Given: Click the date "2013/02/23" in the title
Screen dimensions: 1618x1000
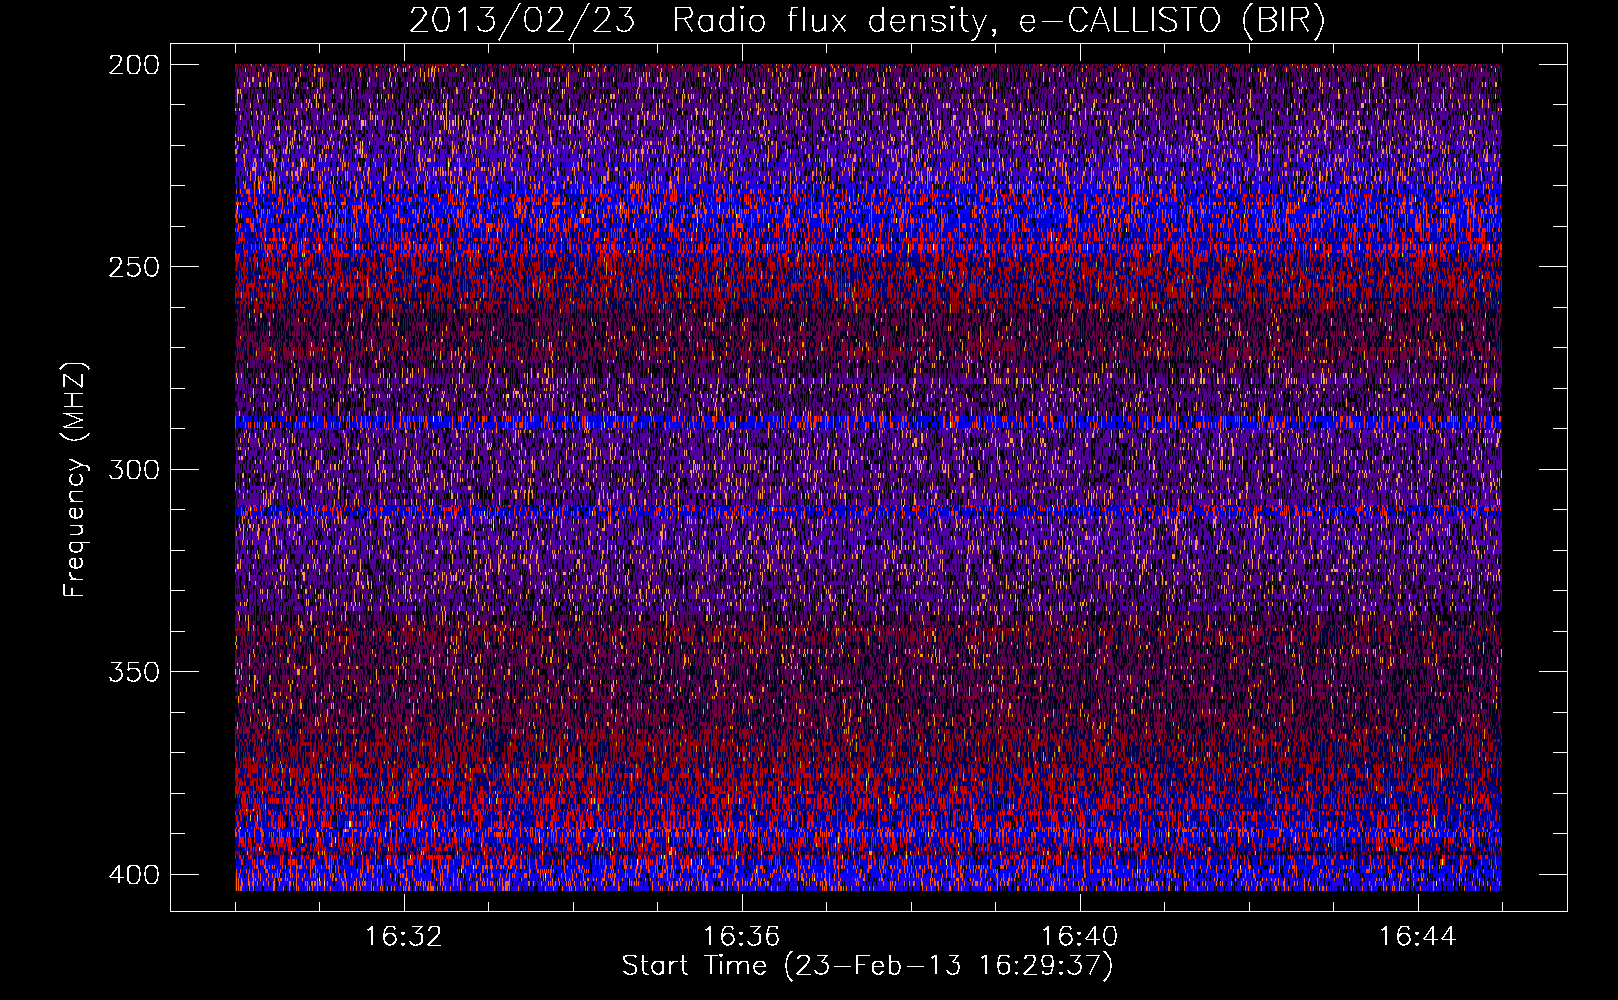Looking at the screenshot, I should pos(522,21).
